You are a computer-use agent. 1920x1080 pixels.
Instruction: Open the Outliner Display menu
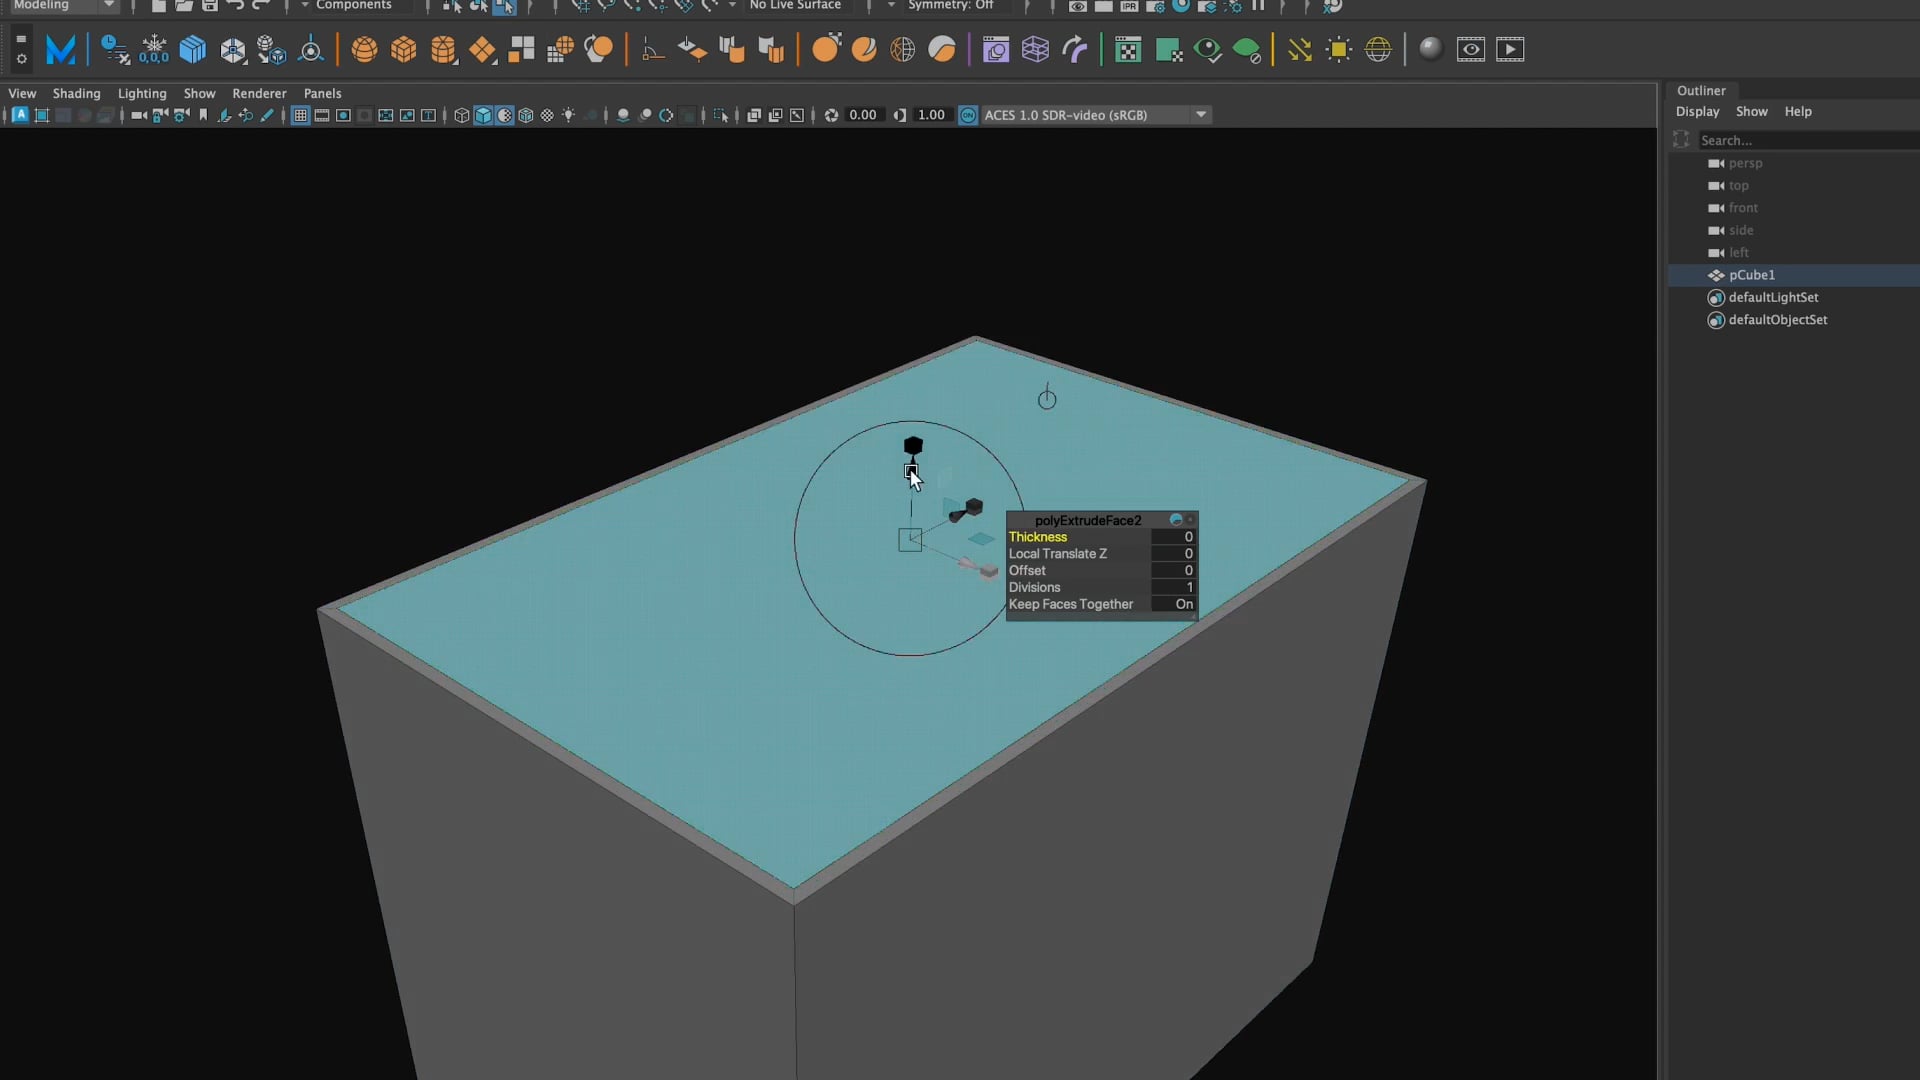(1697, 111)
